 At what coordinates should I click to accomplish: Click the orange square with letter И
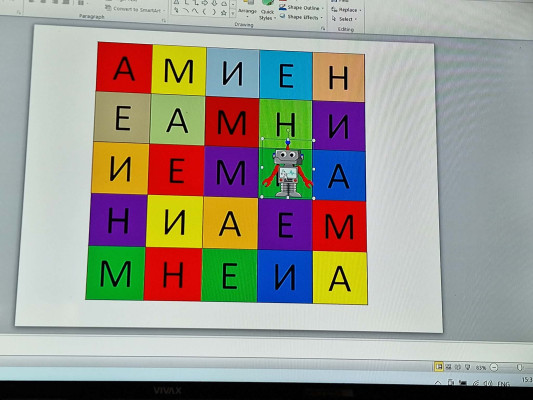coord(120,168)
